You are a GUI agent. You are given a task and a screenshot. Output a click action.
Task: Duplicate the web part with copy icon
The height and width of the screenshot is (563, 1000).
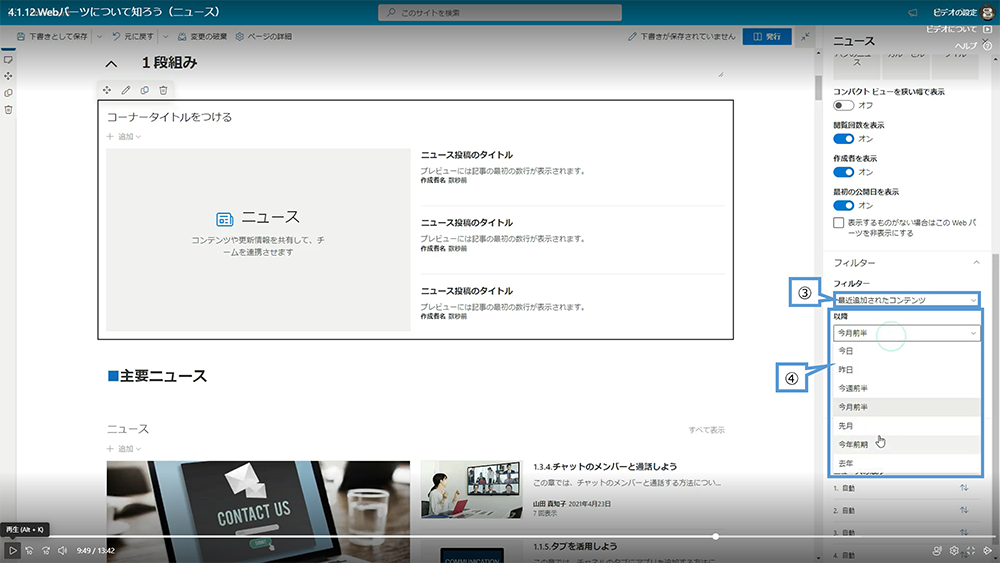pyautogui.click(x=145, y=91)
